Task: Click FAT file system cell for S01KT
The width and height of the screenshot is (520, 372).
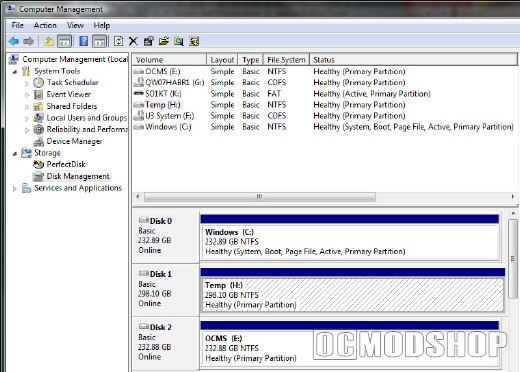Action: (274, 94)
